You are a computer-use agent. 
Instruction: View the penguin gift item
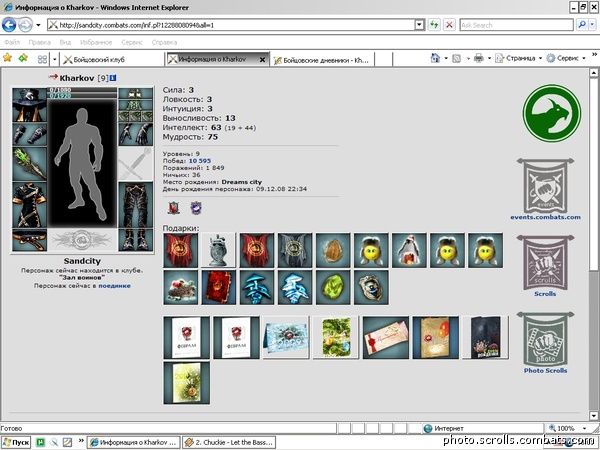pos(409,250)
